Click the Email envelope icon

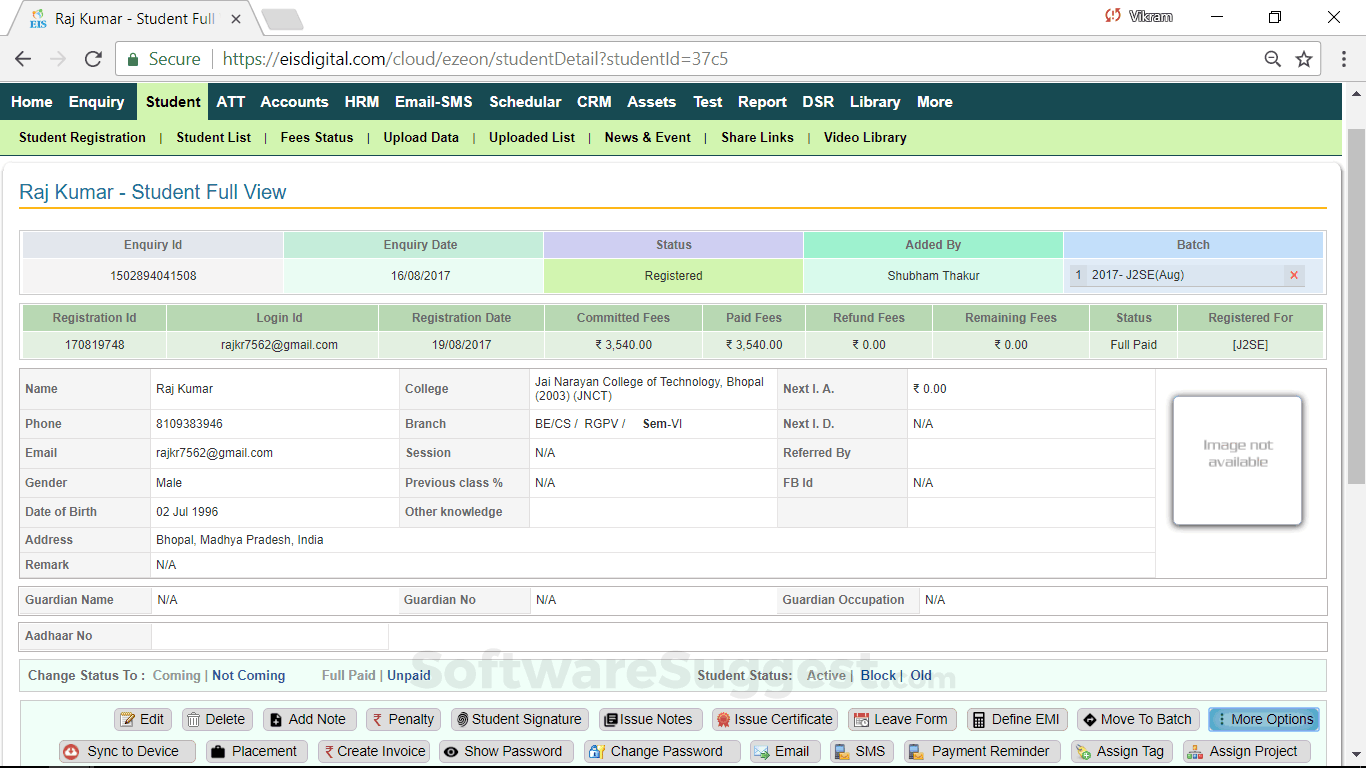[762, 752]
